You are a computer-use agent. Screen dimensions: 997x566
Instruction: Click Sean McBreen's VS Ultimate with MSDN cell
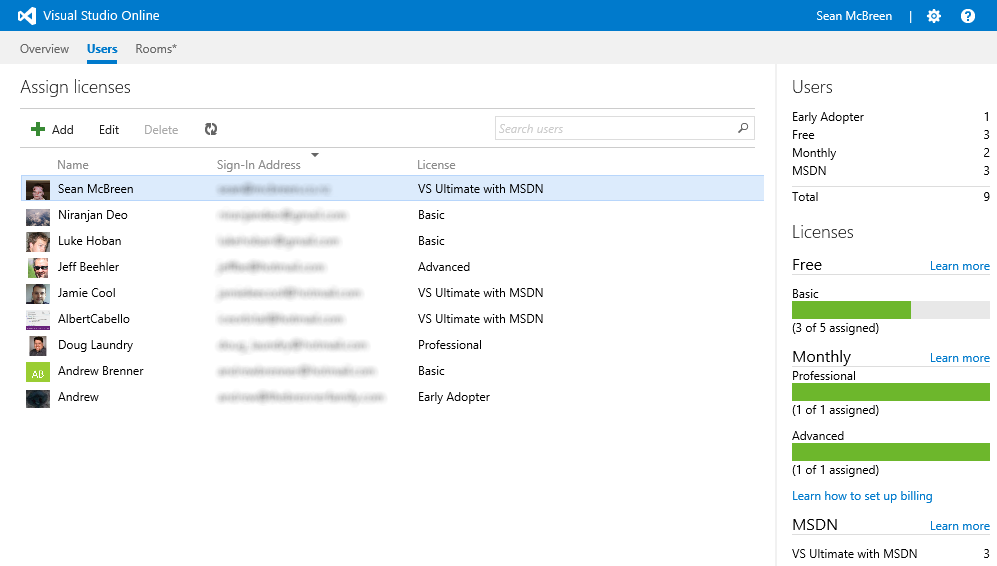coord(480,189)
